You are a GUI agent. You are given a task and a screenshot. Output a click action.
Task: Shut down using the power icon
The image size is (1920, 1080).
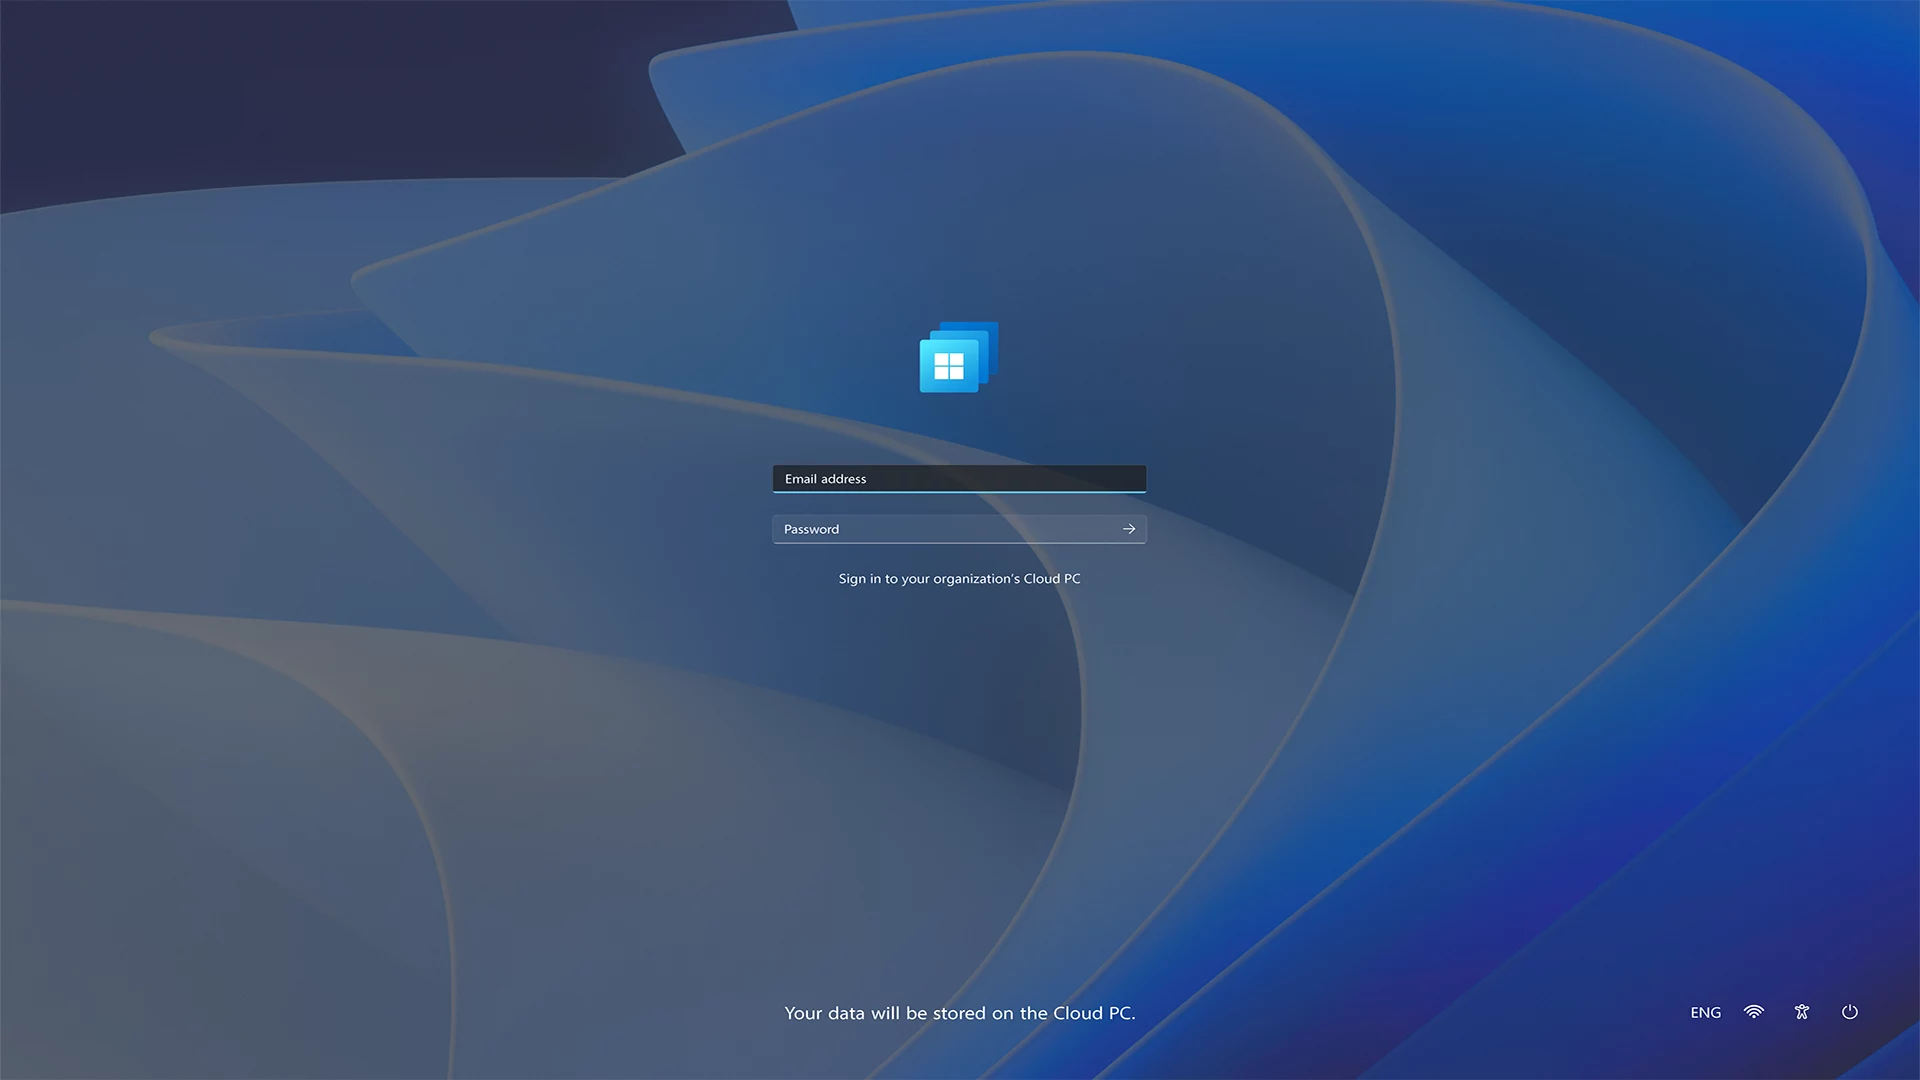[x=1849, y=1012]
